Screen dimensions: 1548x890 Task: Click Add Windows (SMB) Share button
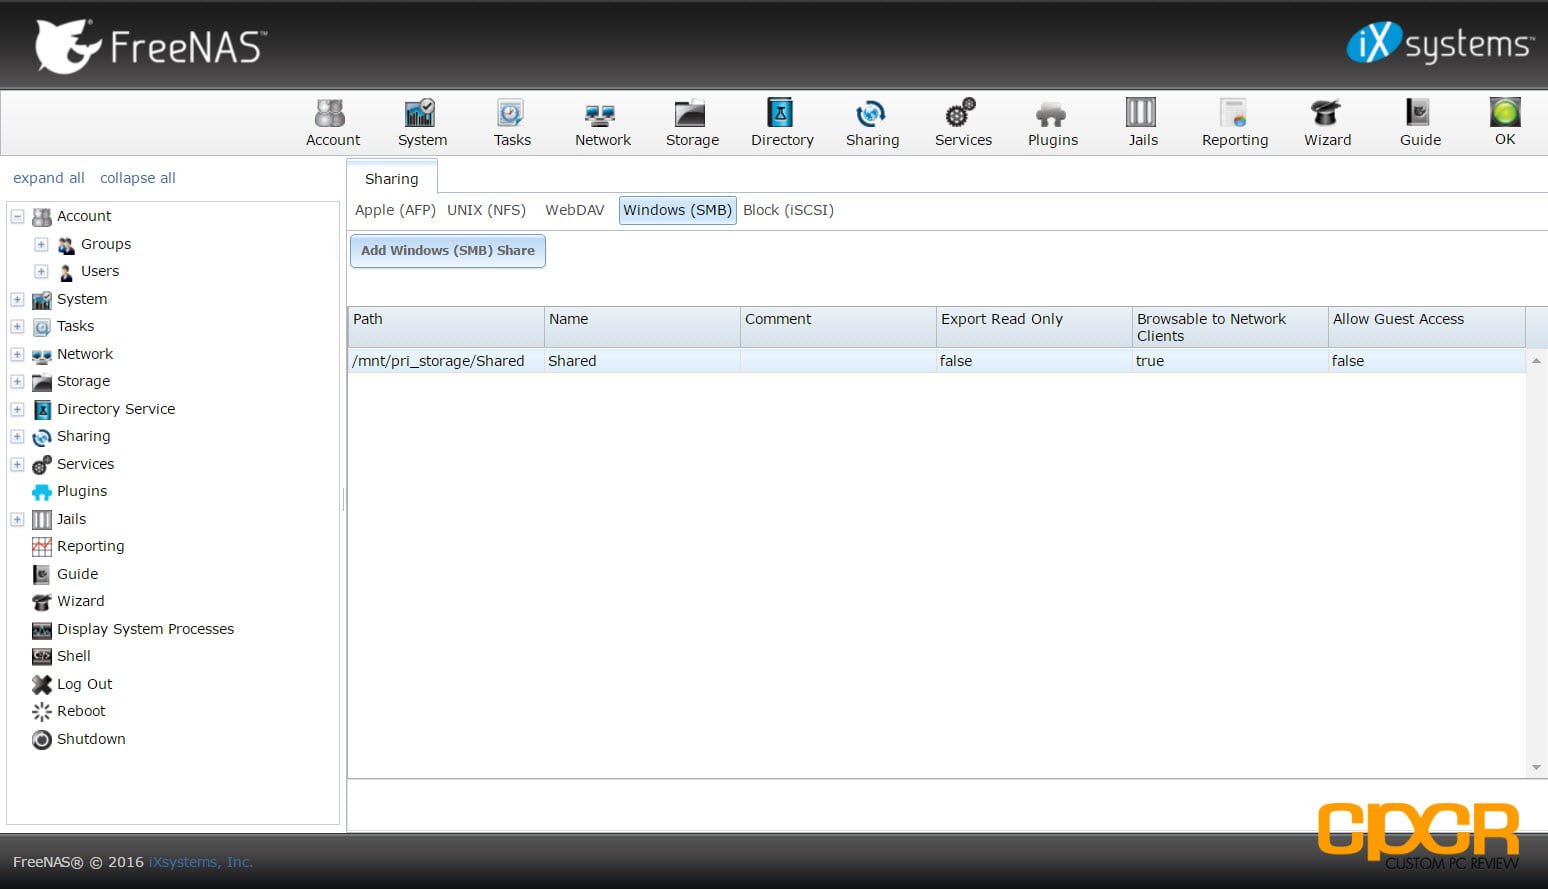[447, 250]
